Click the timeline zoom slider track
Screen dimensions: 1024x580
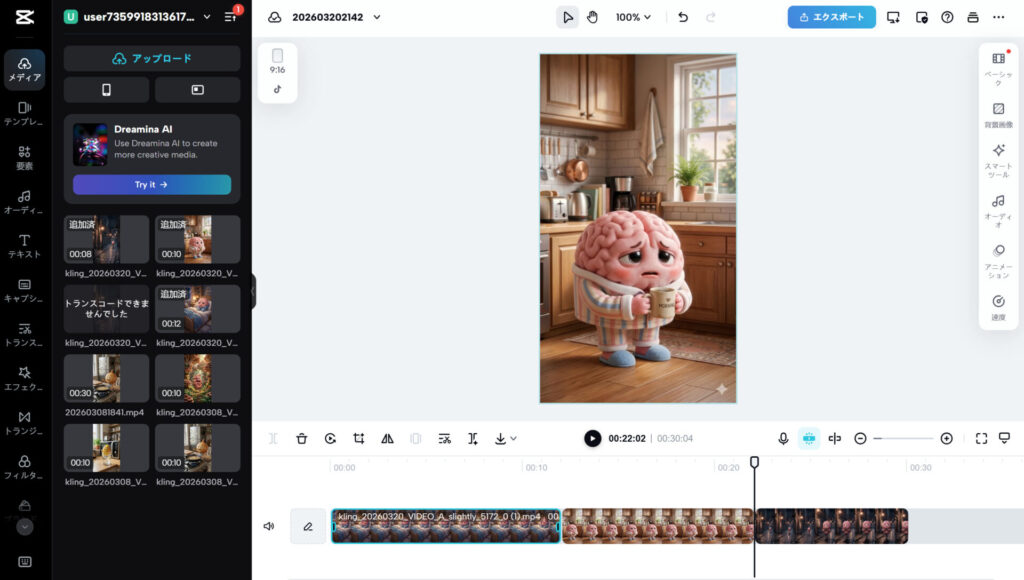(903, 438)
